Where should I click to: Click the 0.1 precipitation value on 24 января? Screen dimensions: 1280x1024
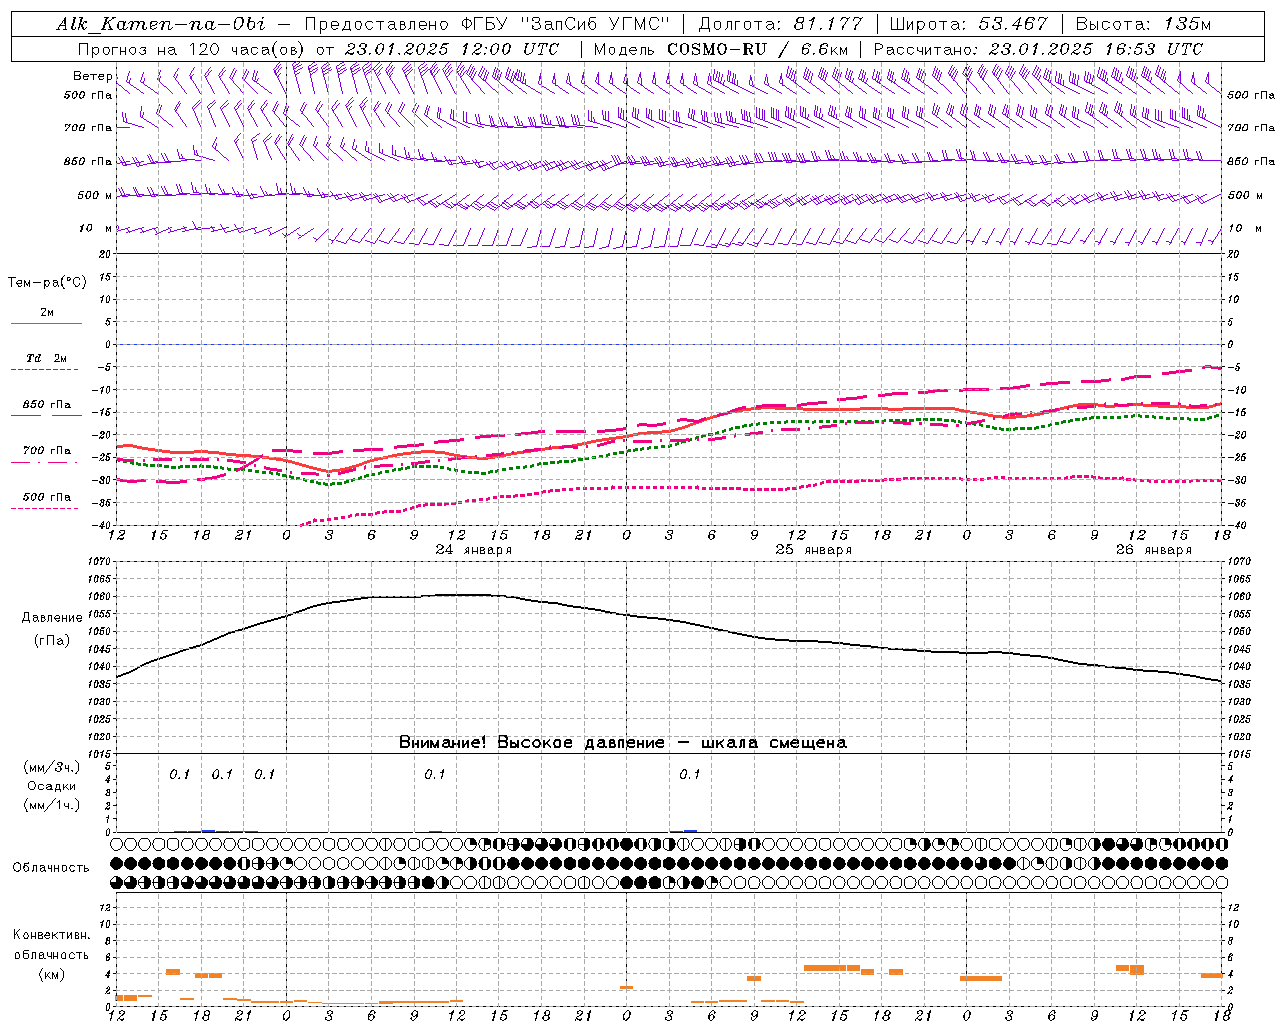point(435,775)
